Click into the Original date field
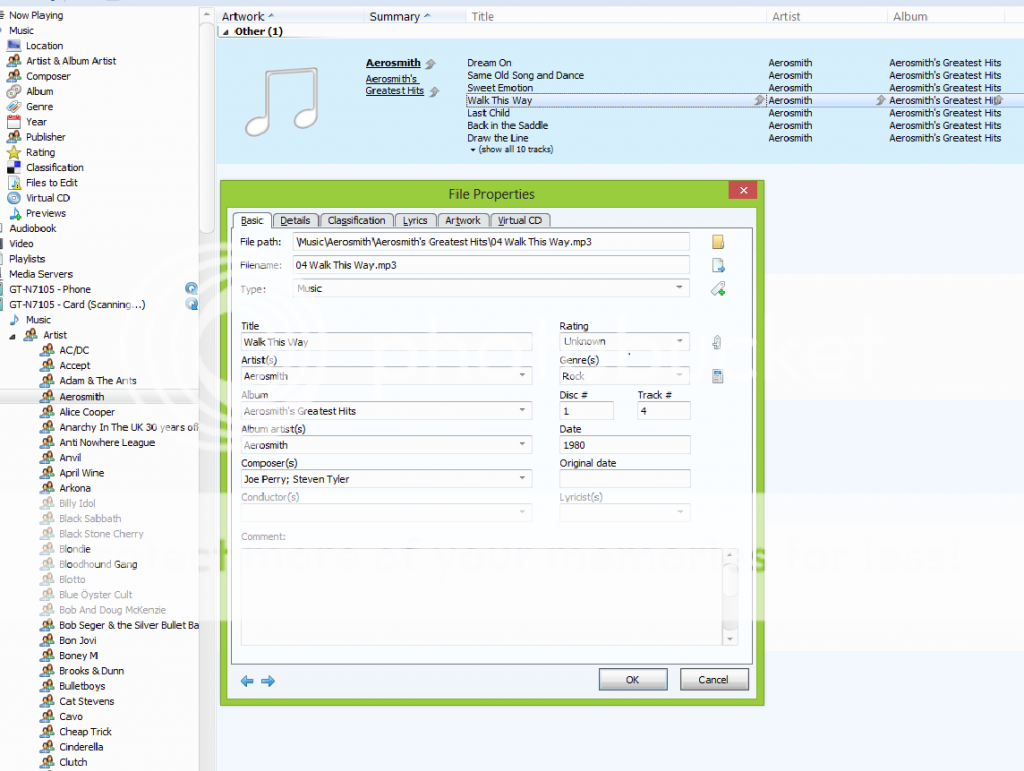 pos(624,479)
